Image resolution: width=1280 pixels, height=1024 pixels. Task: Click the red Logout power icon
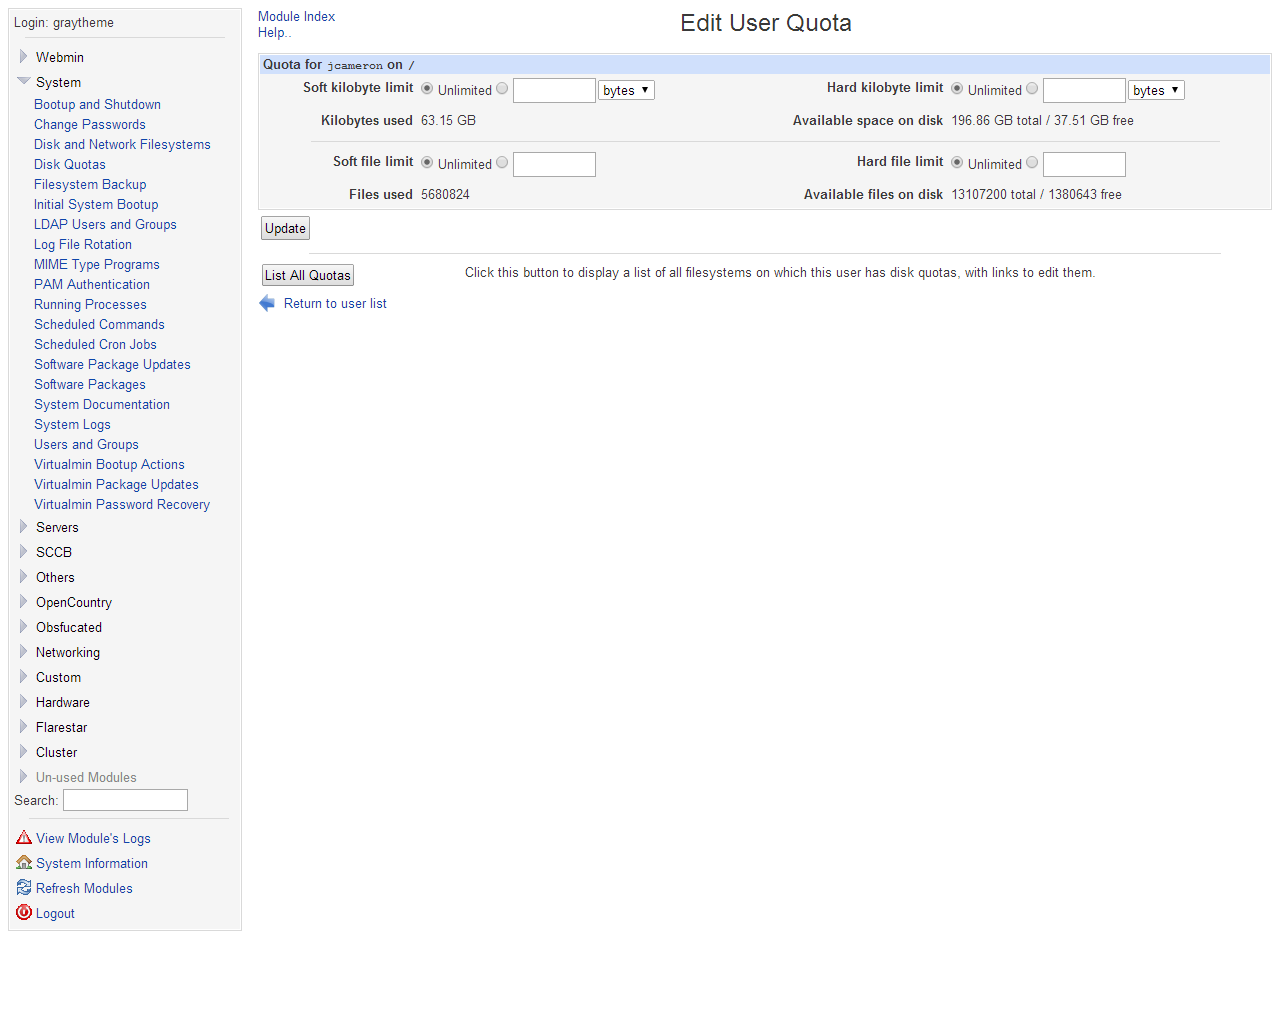pyautogui.click(x=24, y=913)
